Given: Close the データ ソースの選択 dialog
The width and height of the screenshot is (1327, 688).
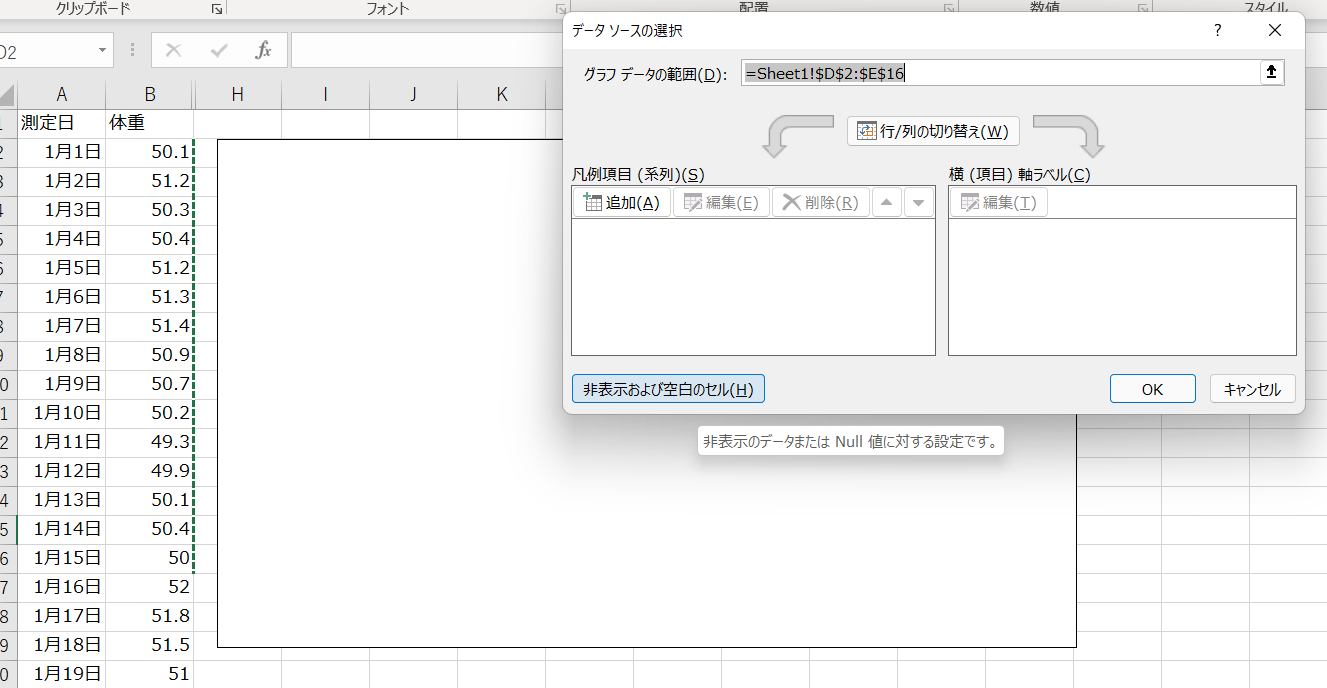Looking at the screenshot, I should point(1274,30).
